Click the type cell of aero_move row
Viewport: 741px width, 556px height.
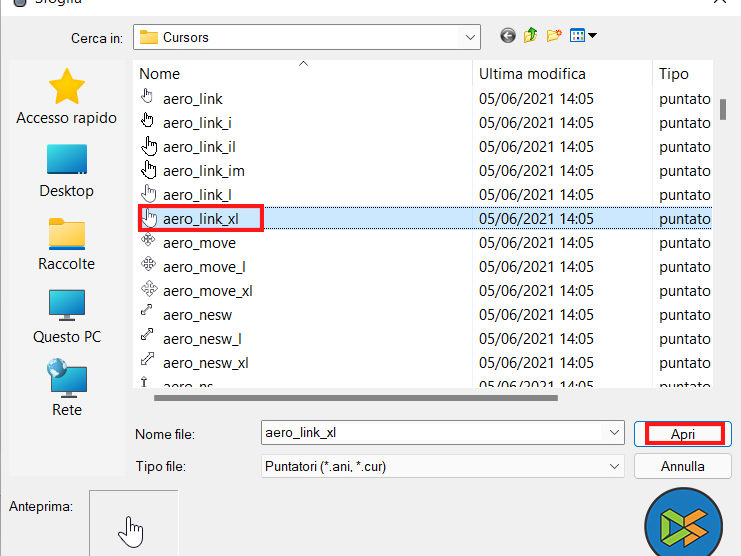(x=685, y=243)
